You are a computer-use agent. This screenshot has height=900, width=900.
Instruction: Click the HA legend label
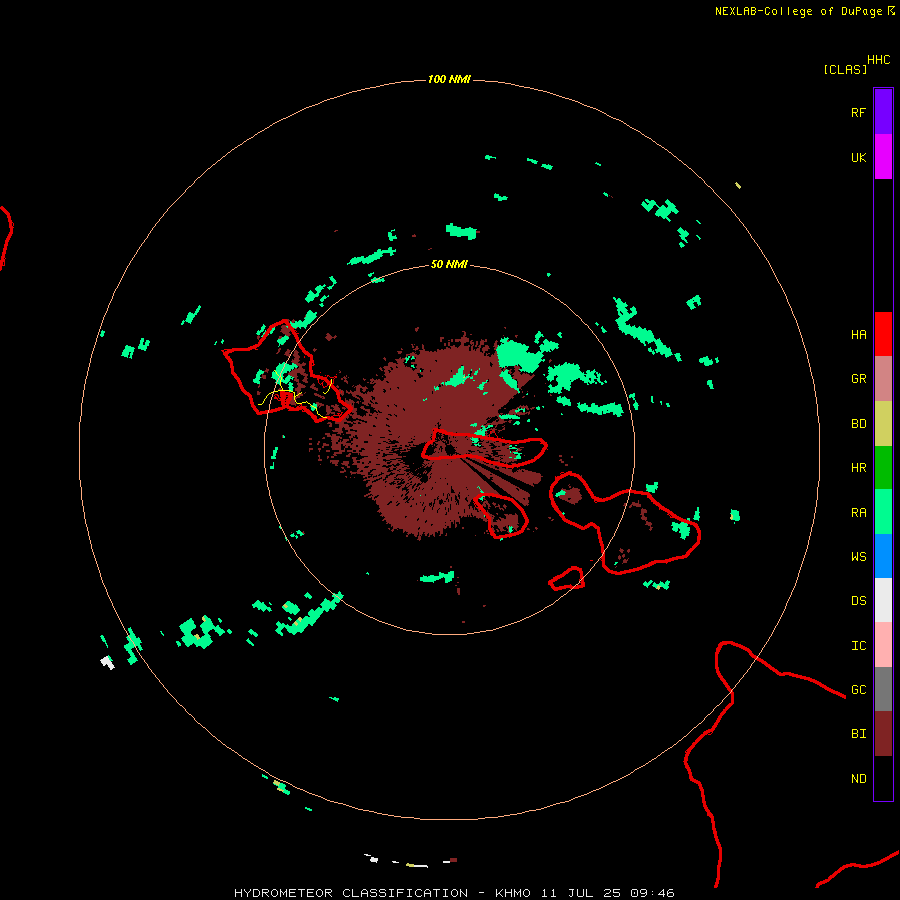point(858,335)
